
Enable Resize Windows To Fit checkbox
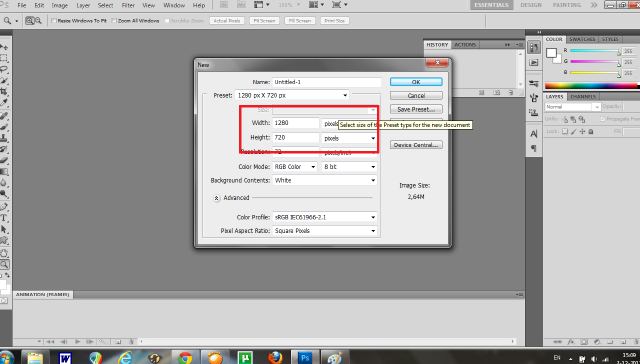click(x=54, y=20)
